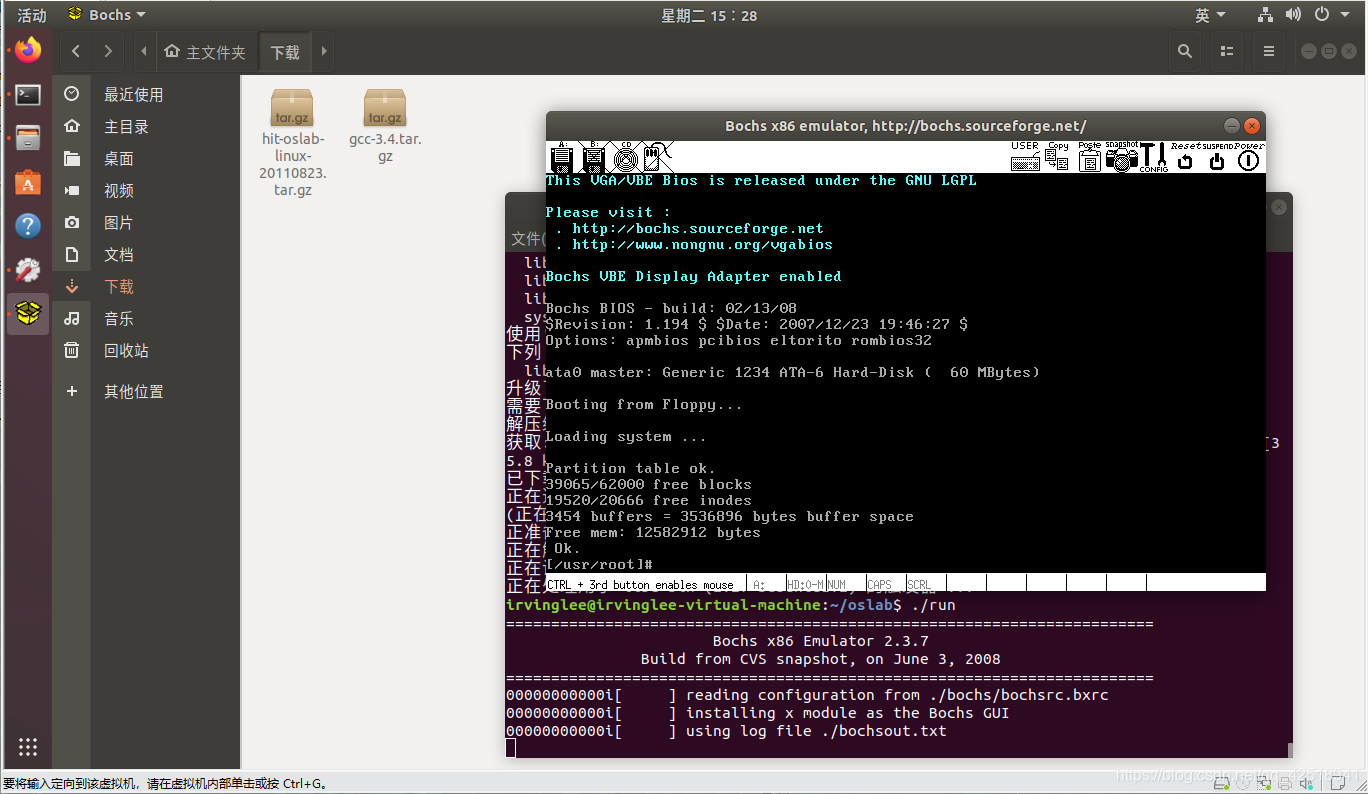Click inside the Bochs VM display

point(905,373)
